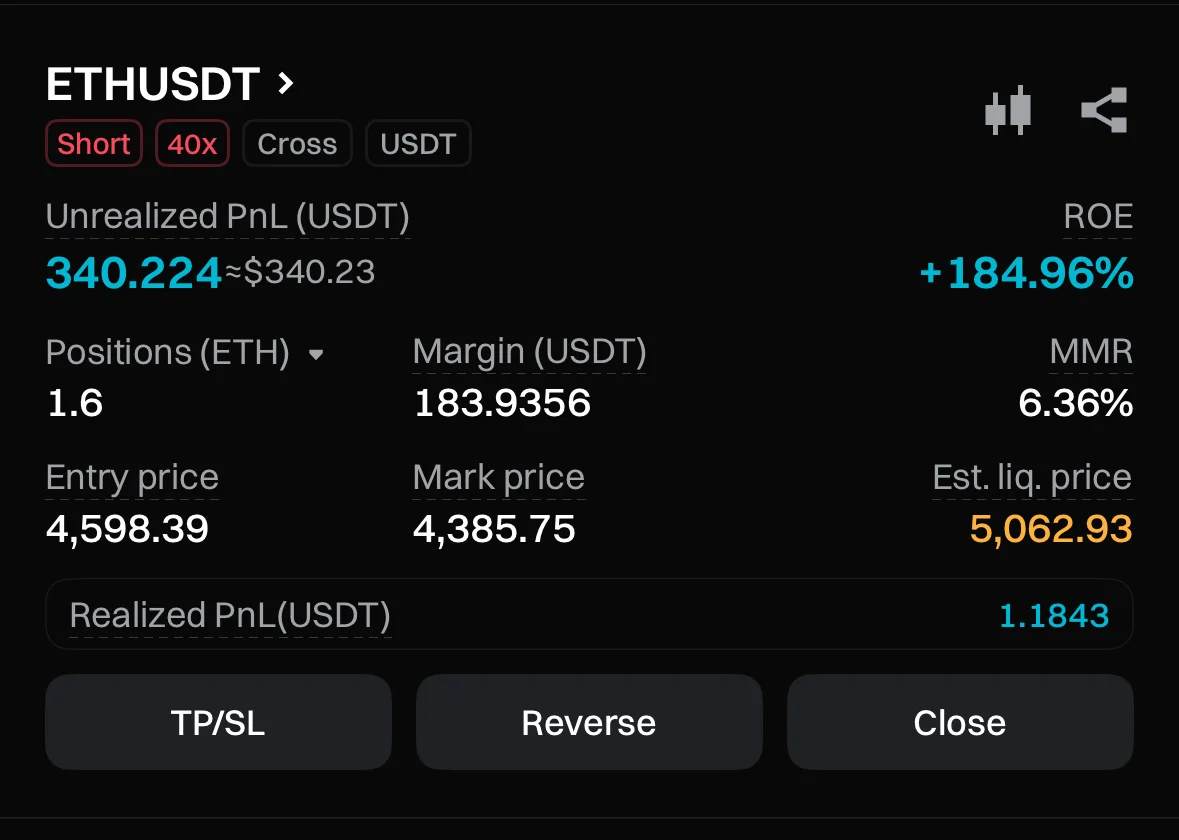1179x840 pixels.
Task: Tap the 40x leverage tag
Action: [x=192, y=144]
